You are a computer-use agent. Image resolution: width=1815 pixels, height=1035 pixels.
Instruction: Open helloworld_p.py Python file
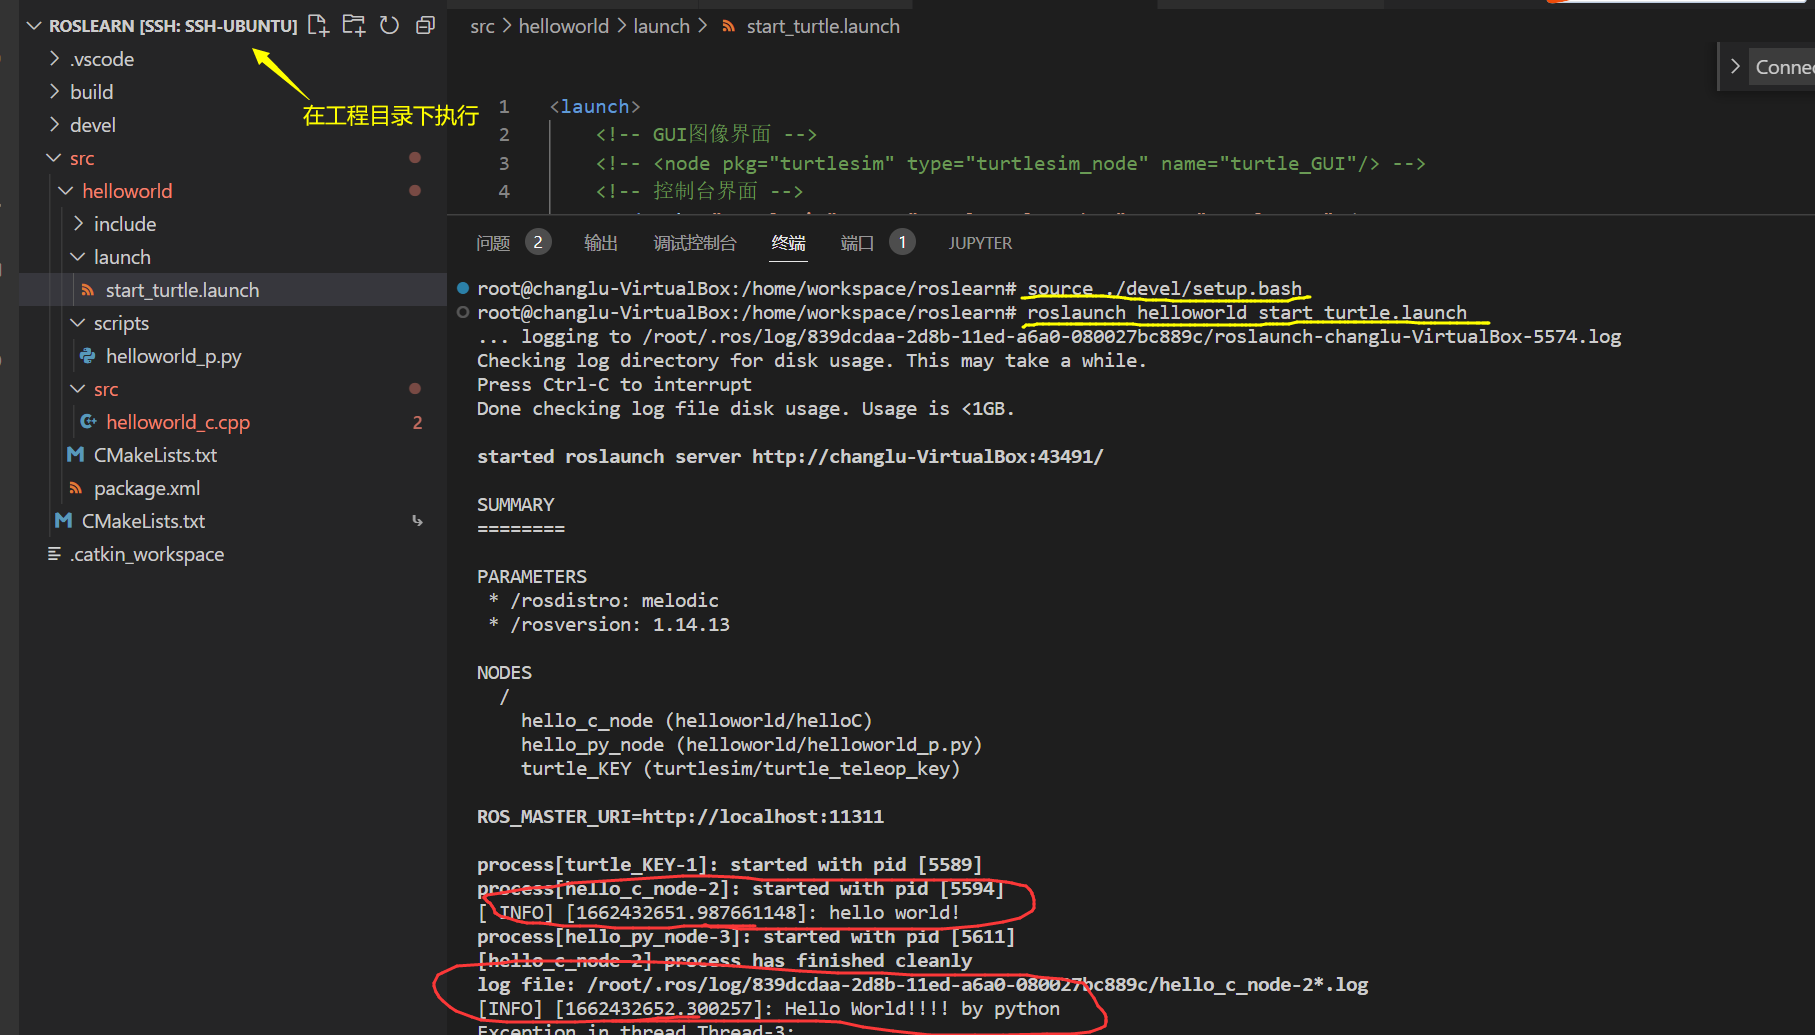click(173, 356)
